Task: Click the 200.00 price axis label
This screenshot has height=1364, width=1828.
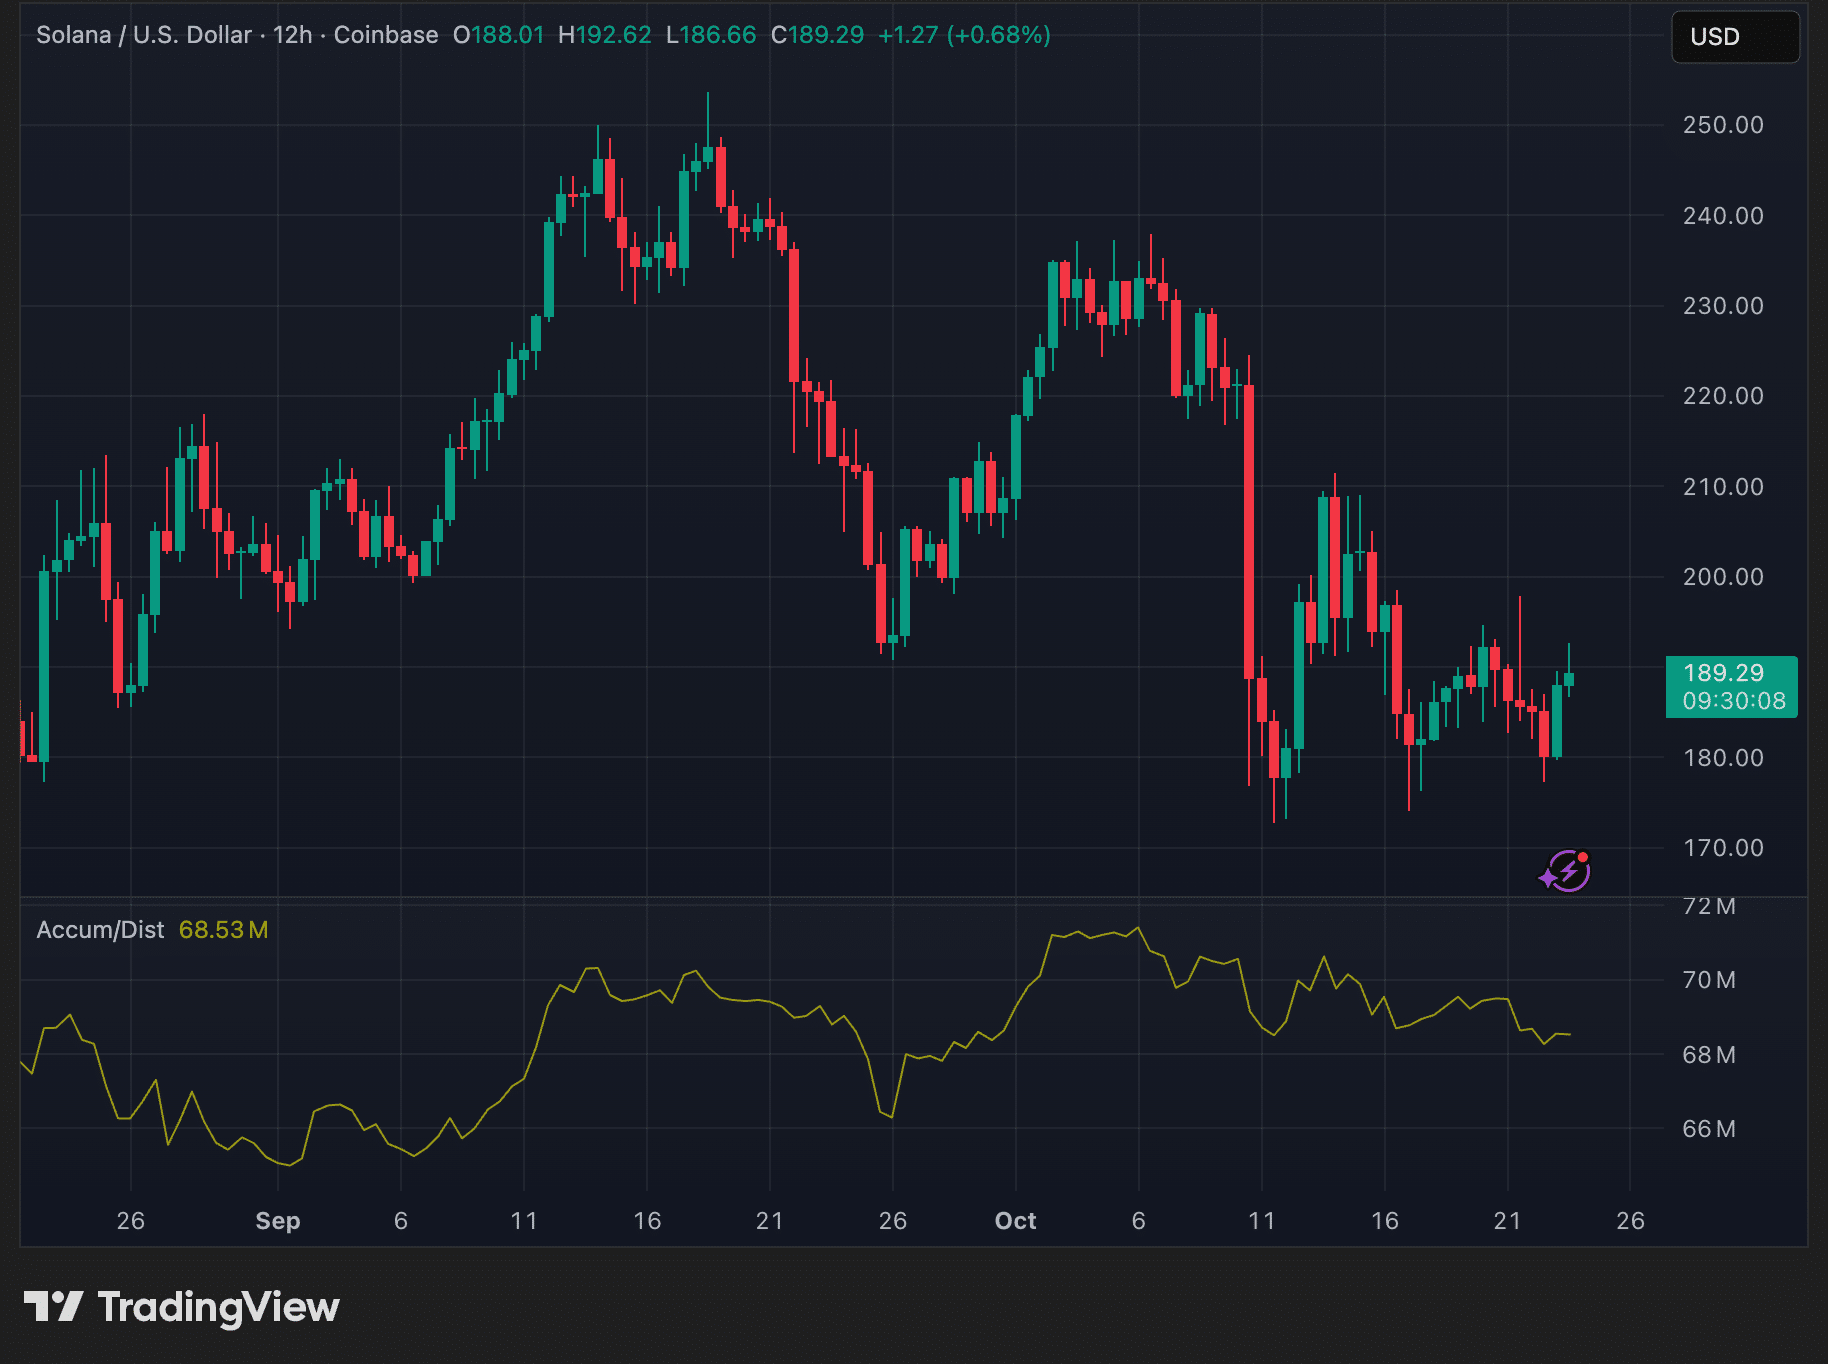Action: click(x=1722, y=577)
